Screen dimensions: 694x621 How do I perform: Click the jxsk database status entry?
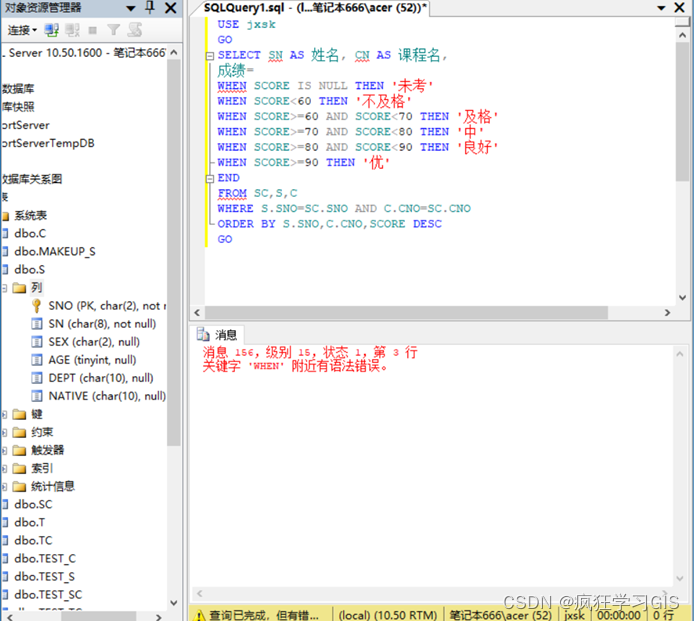pyautogui.click(x=574, y=615)
